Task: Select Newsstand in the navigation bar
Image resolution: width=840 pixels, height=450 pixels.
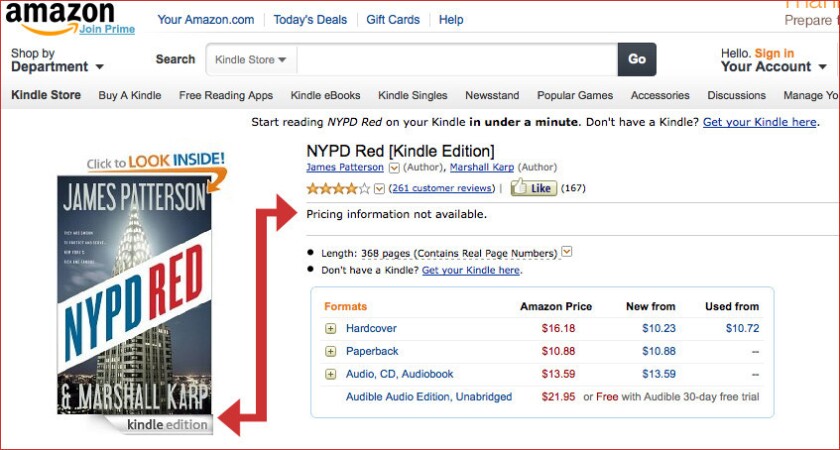Action: coord(492,95)
